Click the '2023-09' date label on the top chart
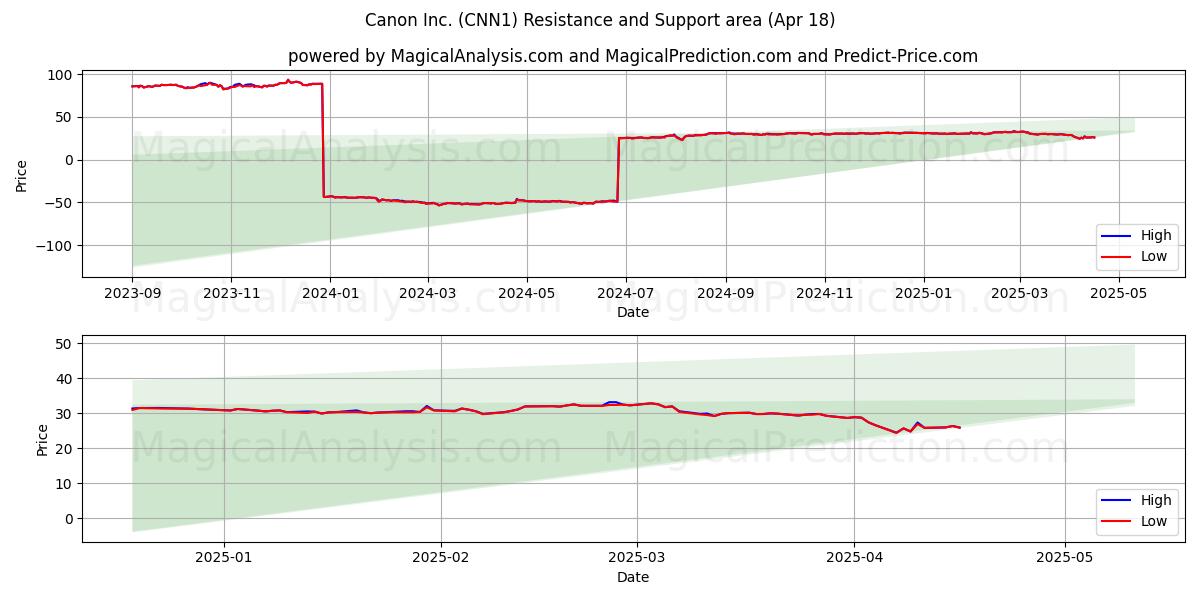 [132, 294]
